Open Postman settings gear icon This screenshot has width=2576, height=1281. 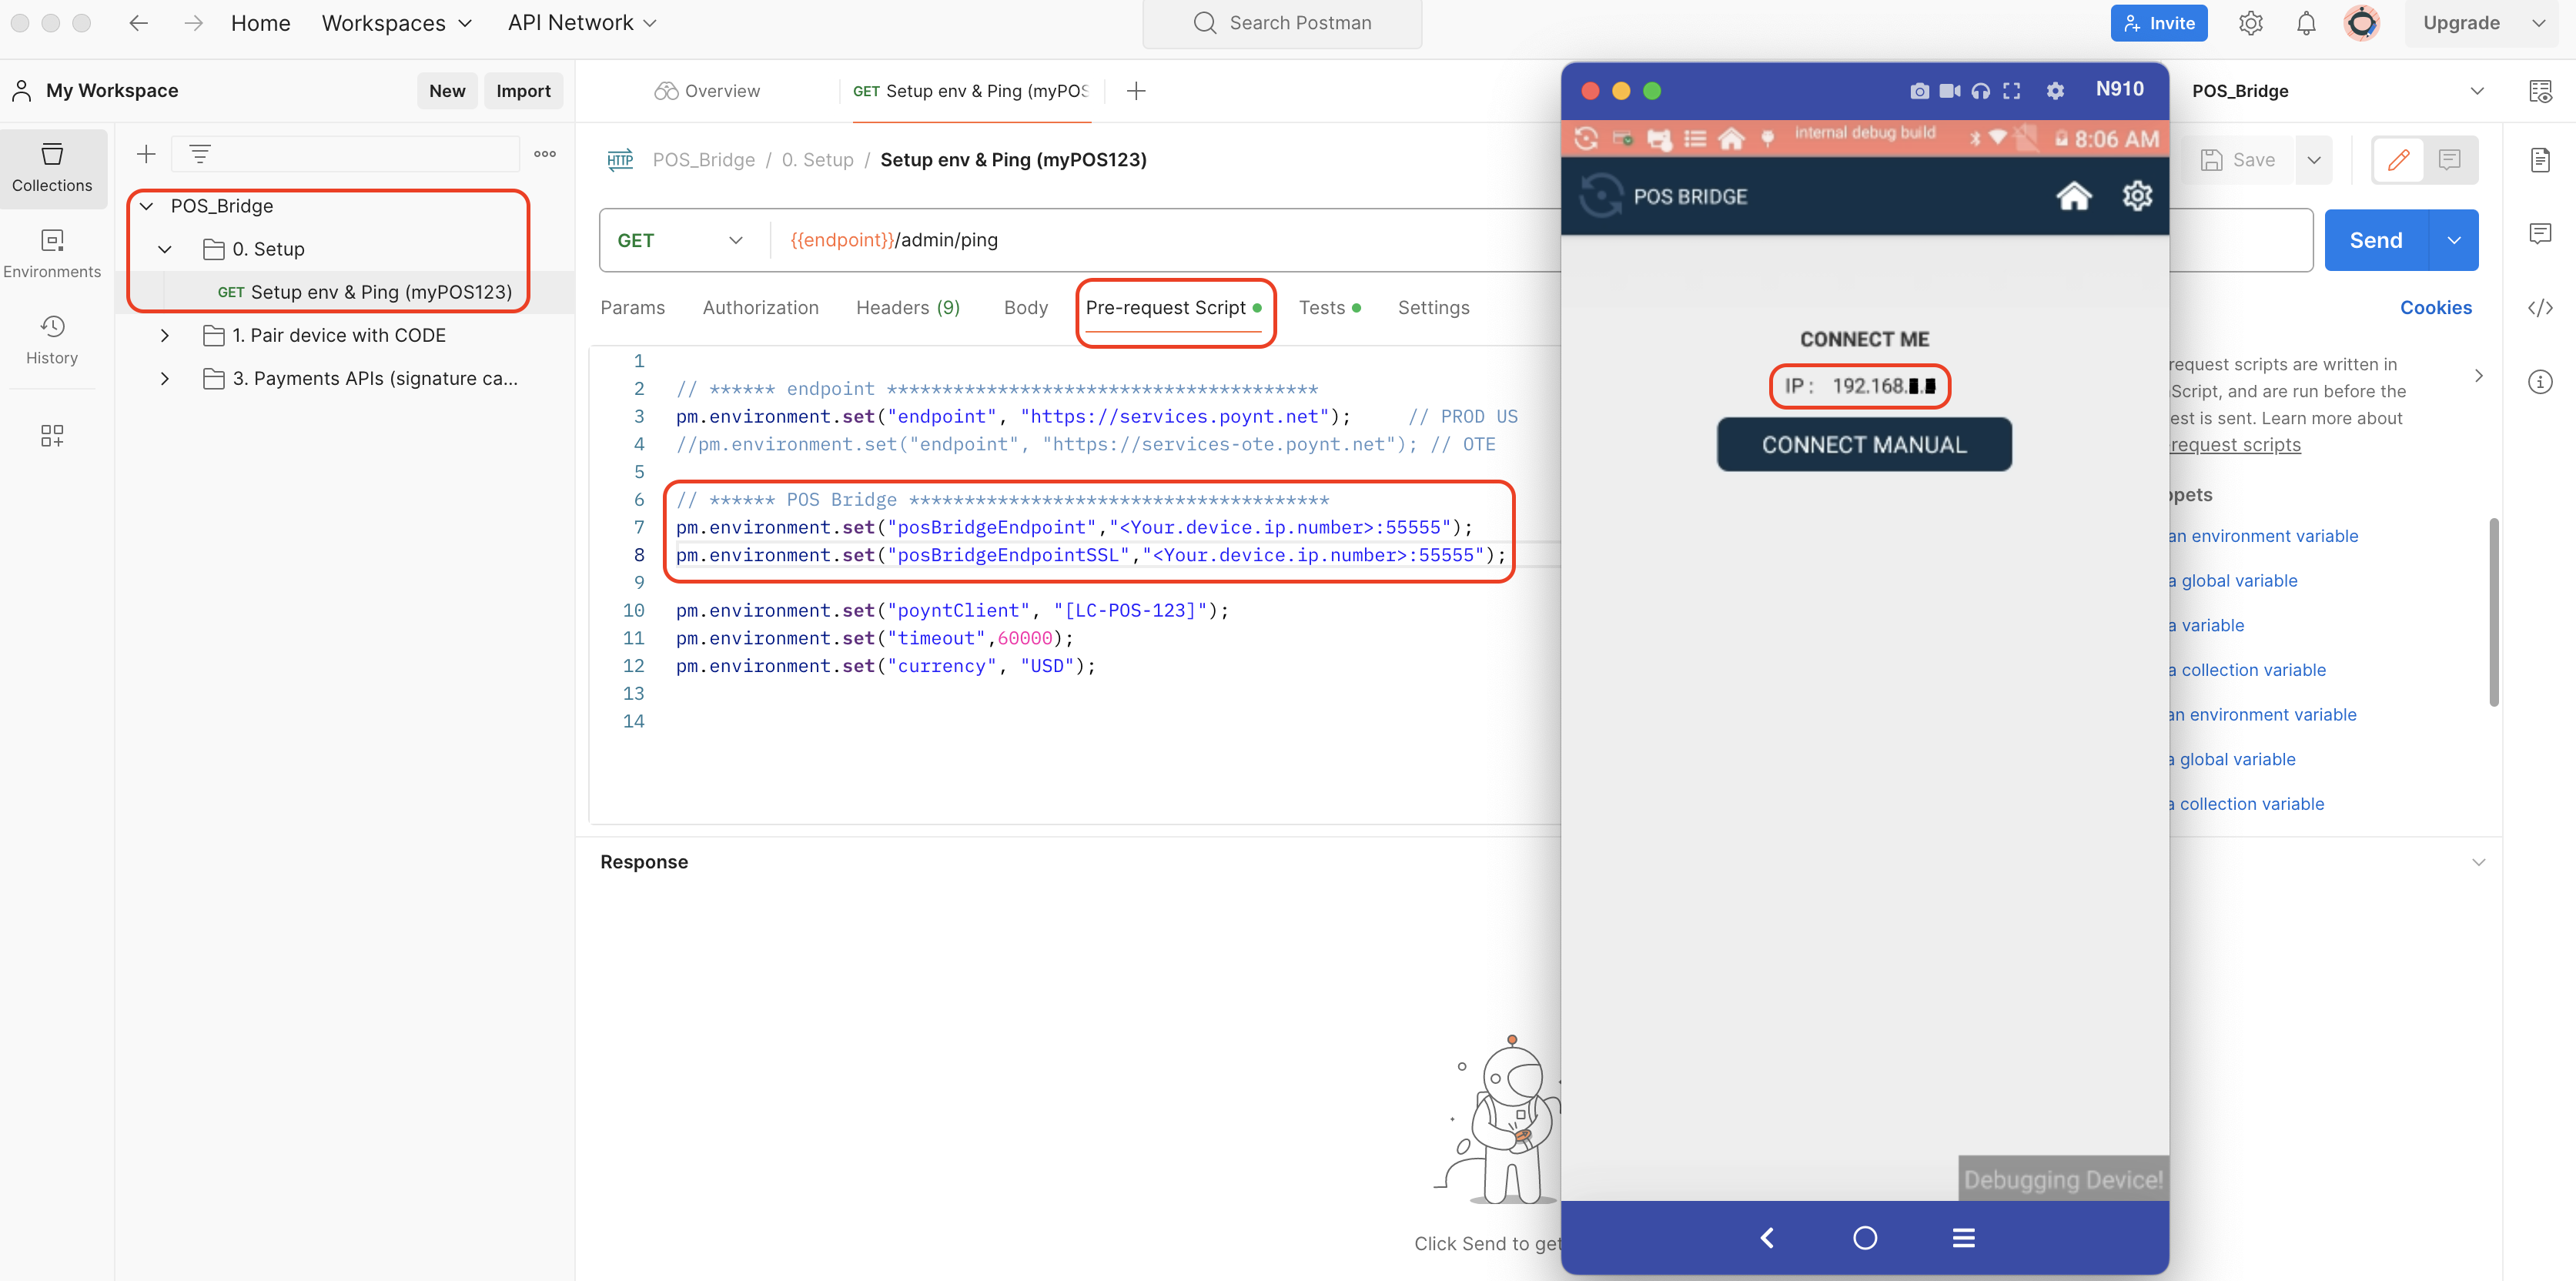point(2251,23)
